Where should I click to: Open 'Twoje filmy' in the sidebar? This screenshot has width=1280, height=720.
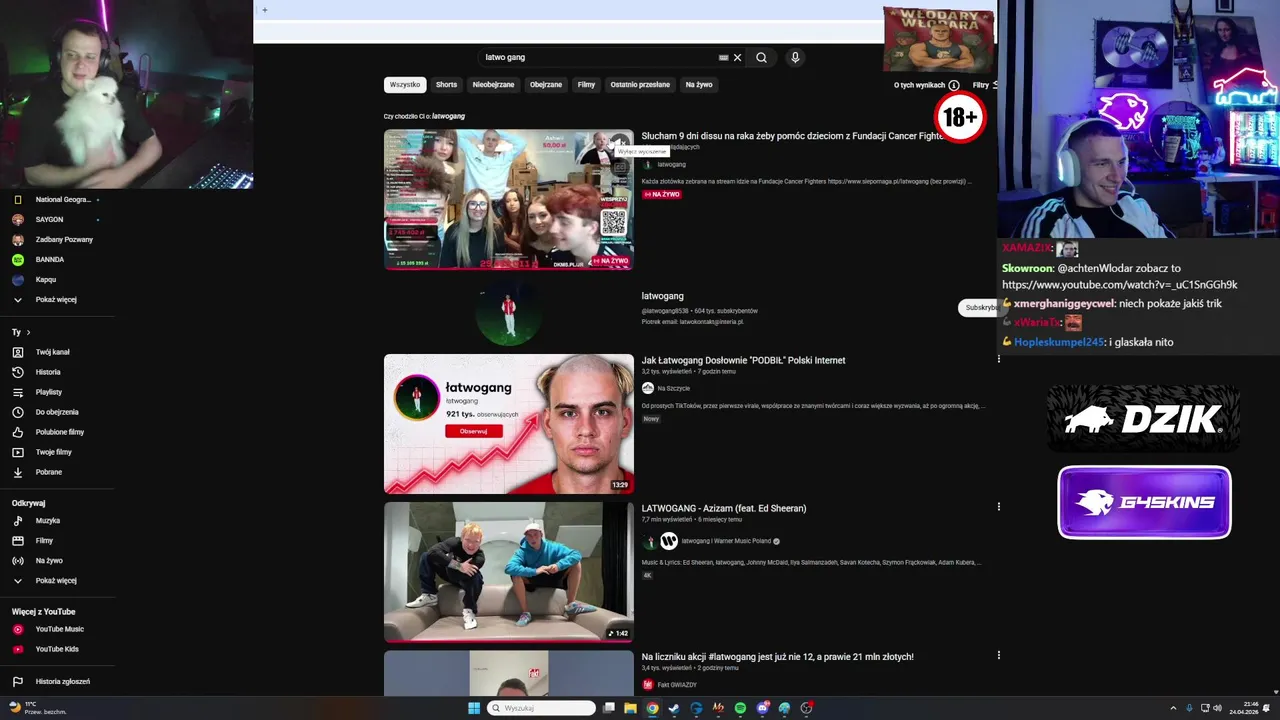click(x=53, y=452)
